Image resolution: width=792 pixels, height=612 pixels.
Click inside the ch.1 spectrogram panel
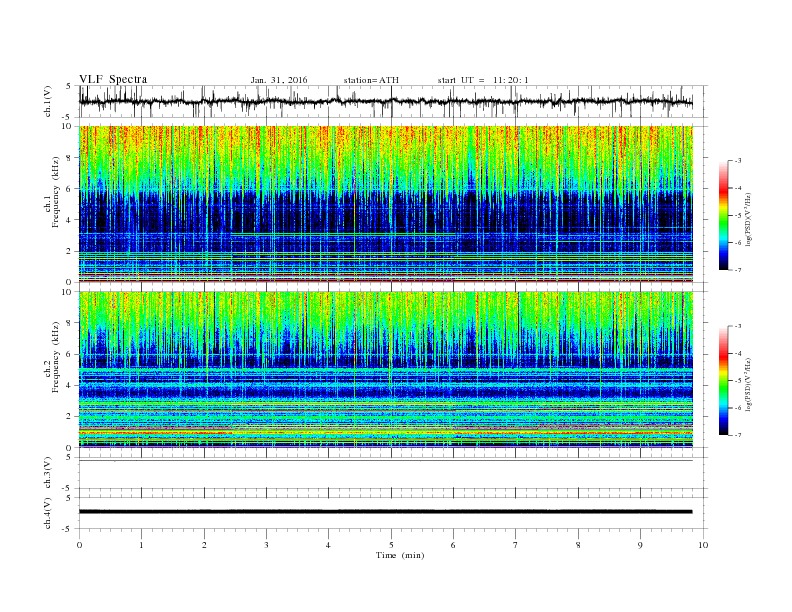(386, 204)
